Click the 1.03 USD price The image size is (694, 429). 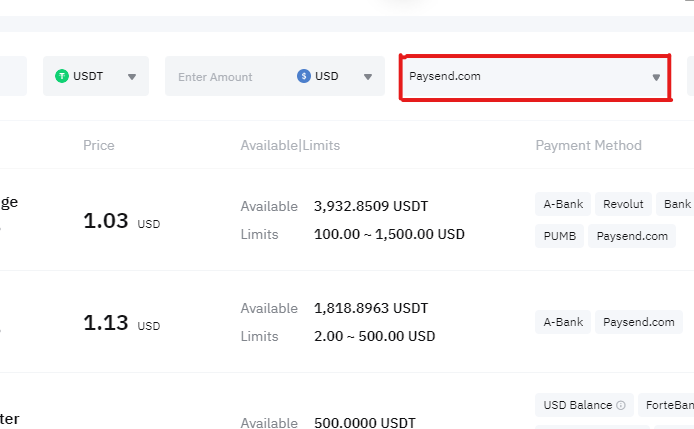coord(122,221)
